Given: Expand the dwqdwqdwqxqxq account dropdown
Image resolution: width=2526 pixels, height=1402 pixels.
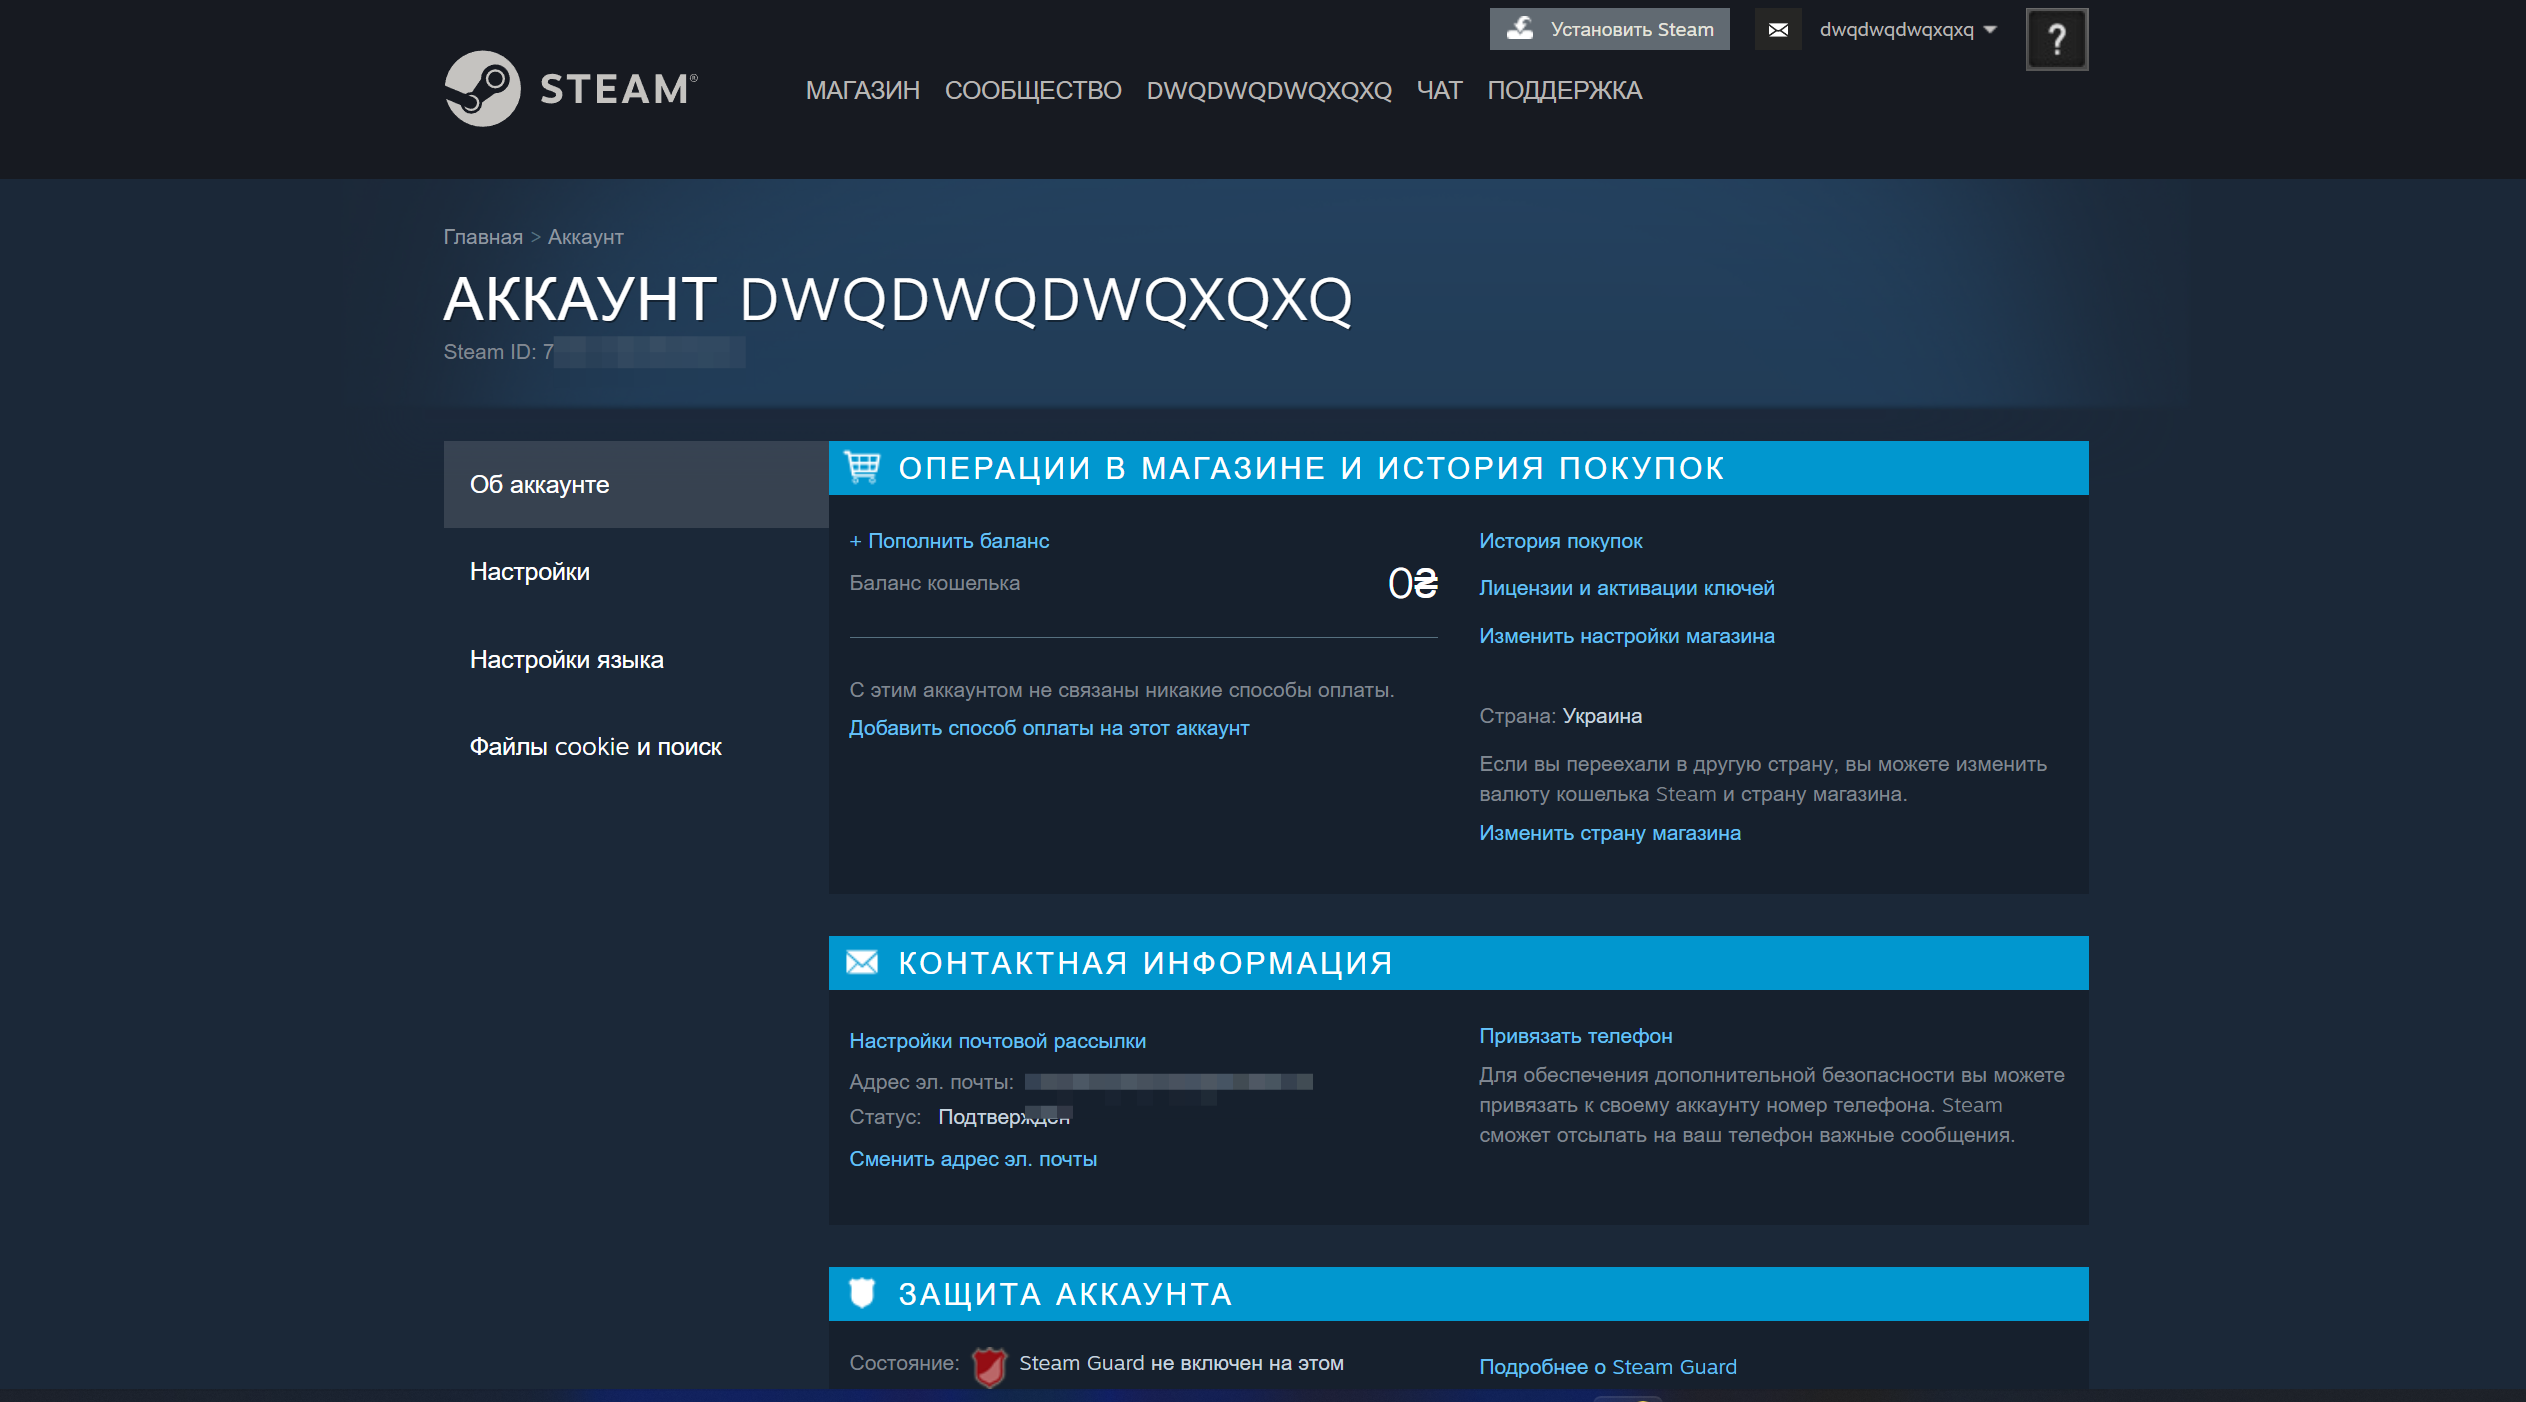Looking at the screenshot, I should pyautogui.click(x=1907, y=30).
